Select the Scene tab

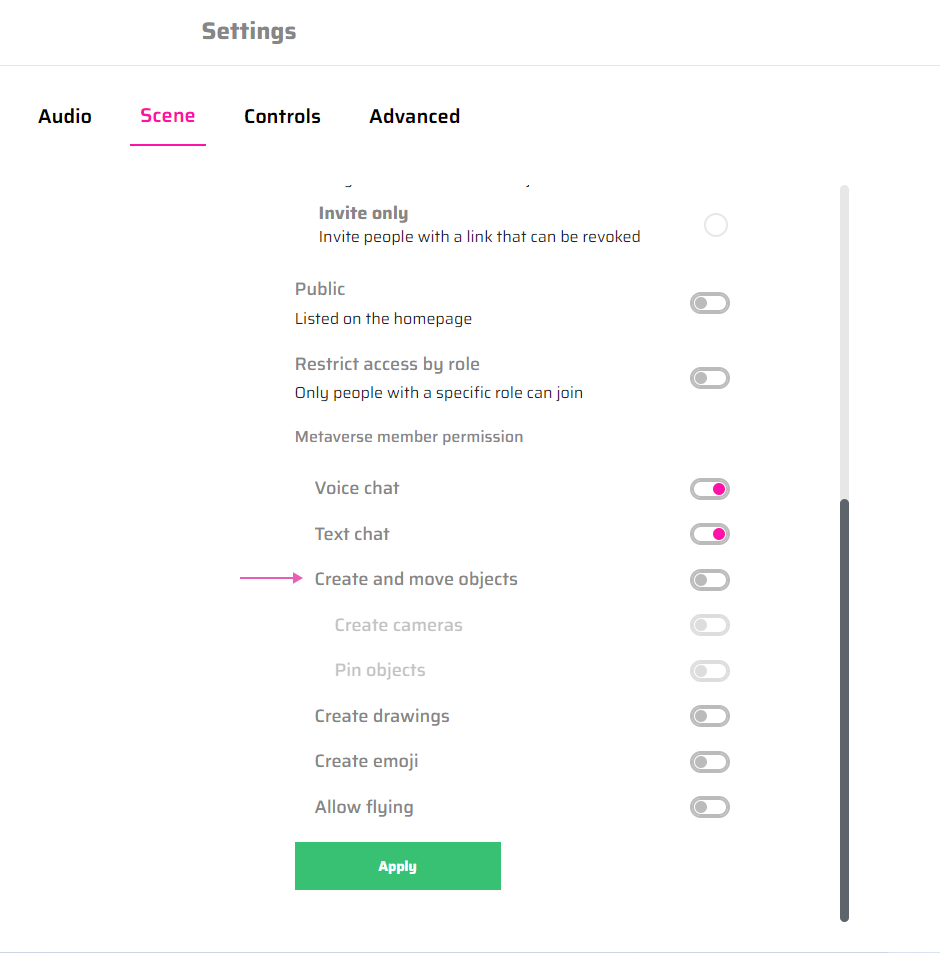click(167, 115)
